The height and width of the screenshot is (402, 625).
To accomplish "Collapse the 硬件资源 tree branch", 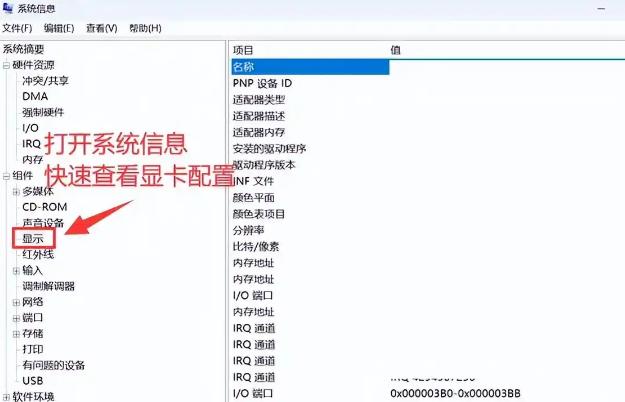I will (x=6, y=65).
